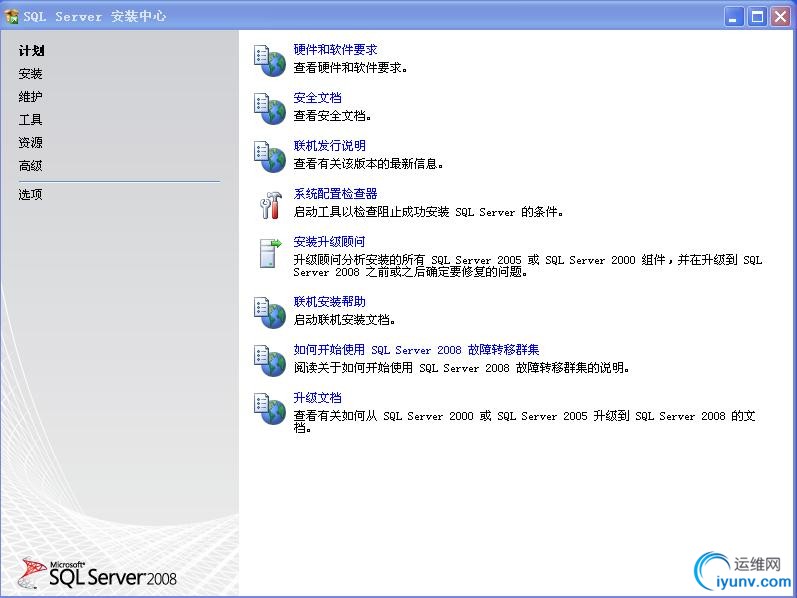Viewport: 797px width, 598px height.
Task: Launch the 系统配置检查器 link
Action: [335, 193]
